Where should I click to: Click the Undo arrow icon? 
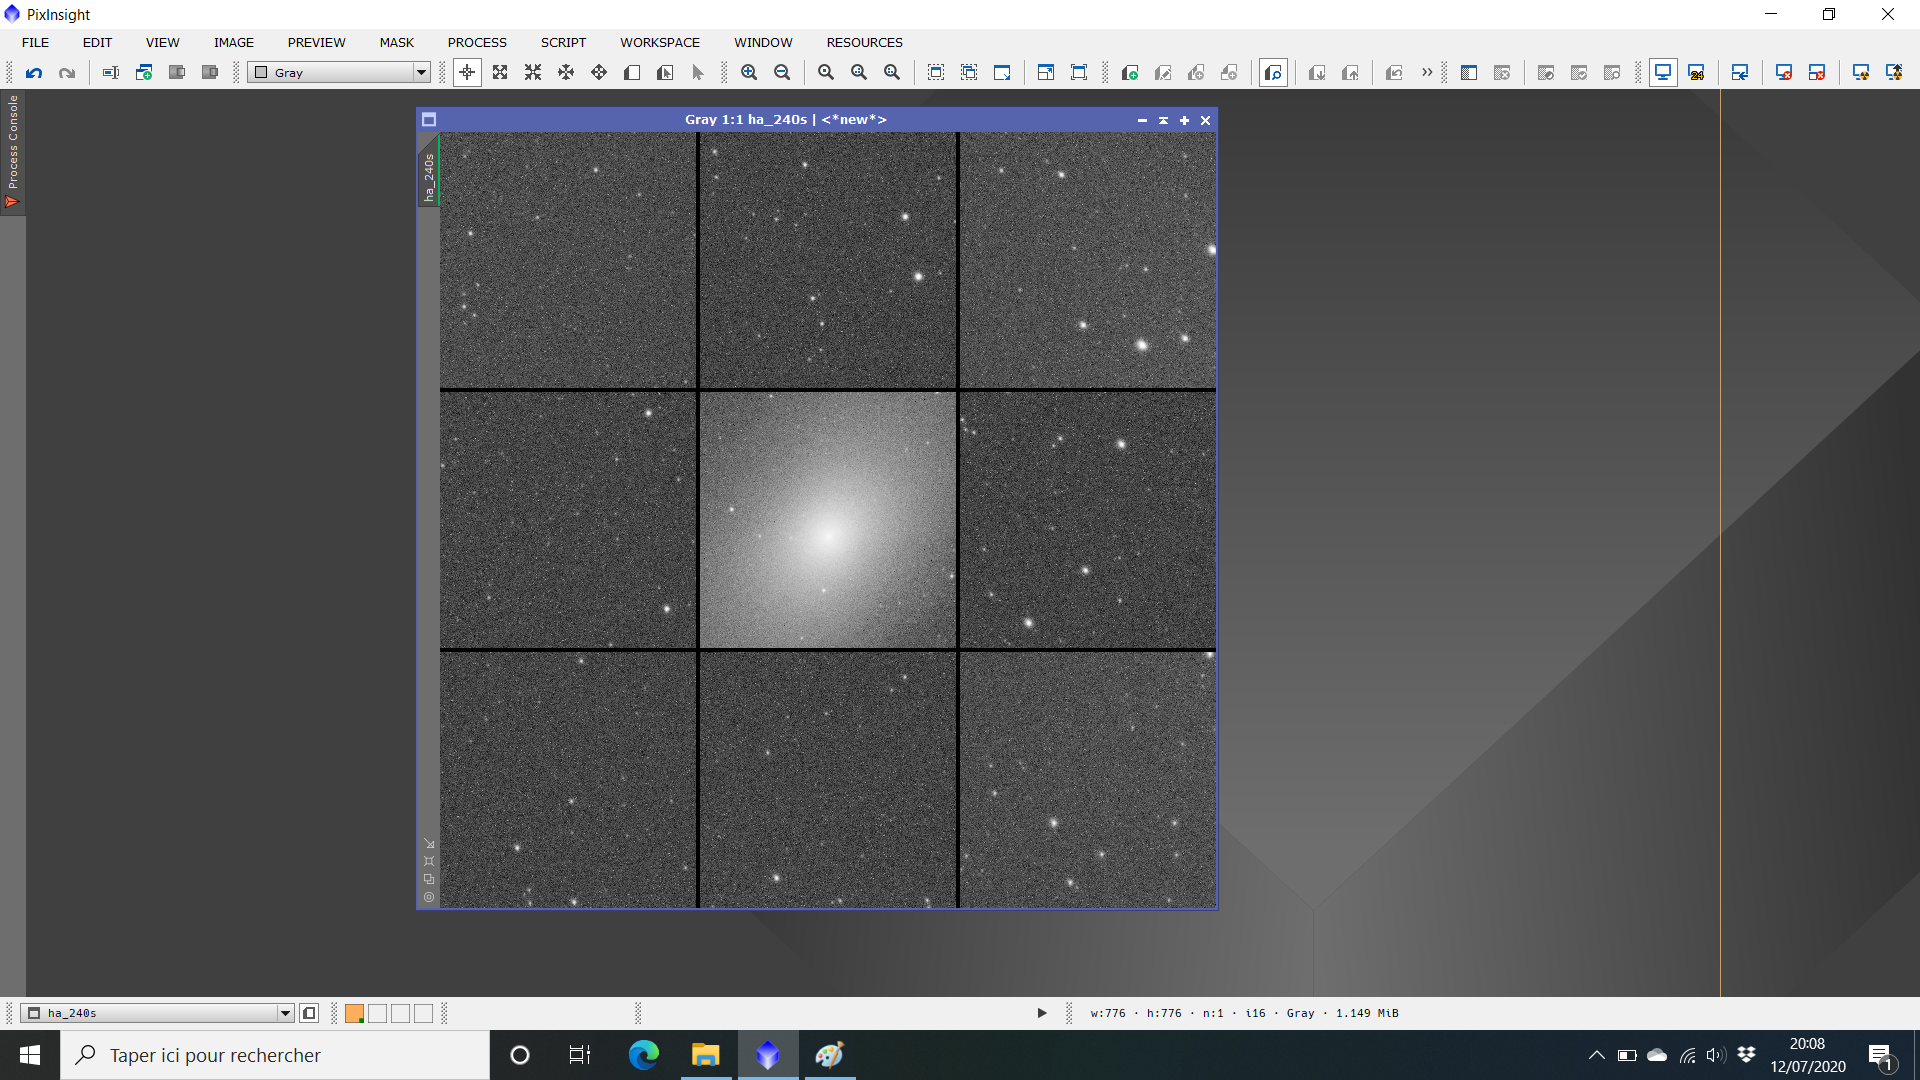pyautogui.click(x=34, y=72)
